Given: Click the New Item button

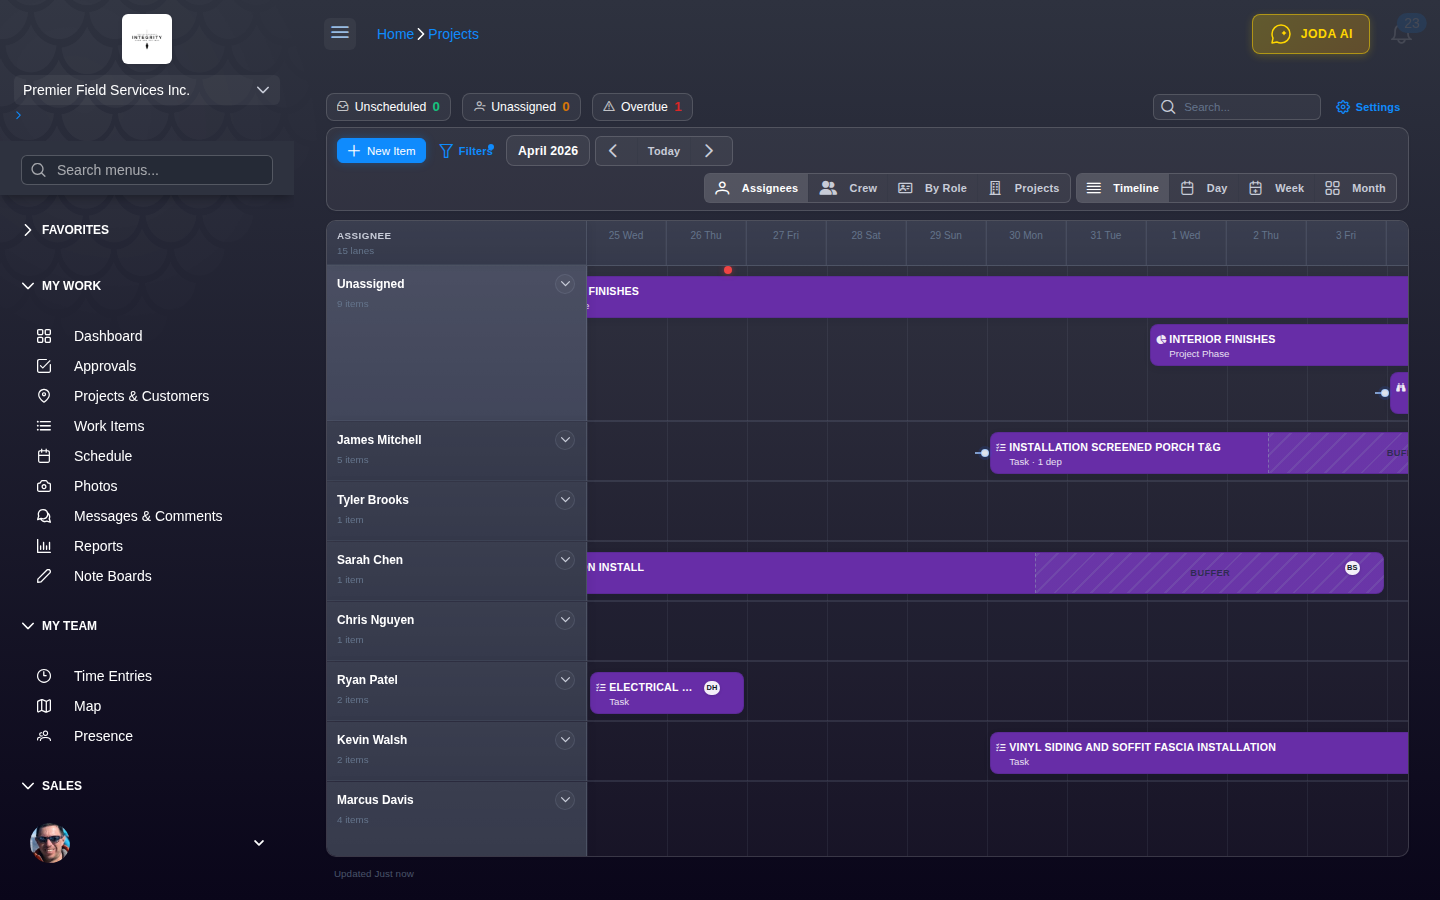Looking at the screenshot, I should coord(381,151).
